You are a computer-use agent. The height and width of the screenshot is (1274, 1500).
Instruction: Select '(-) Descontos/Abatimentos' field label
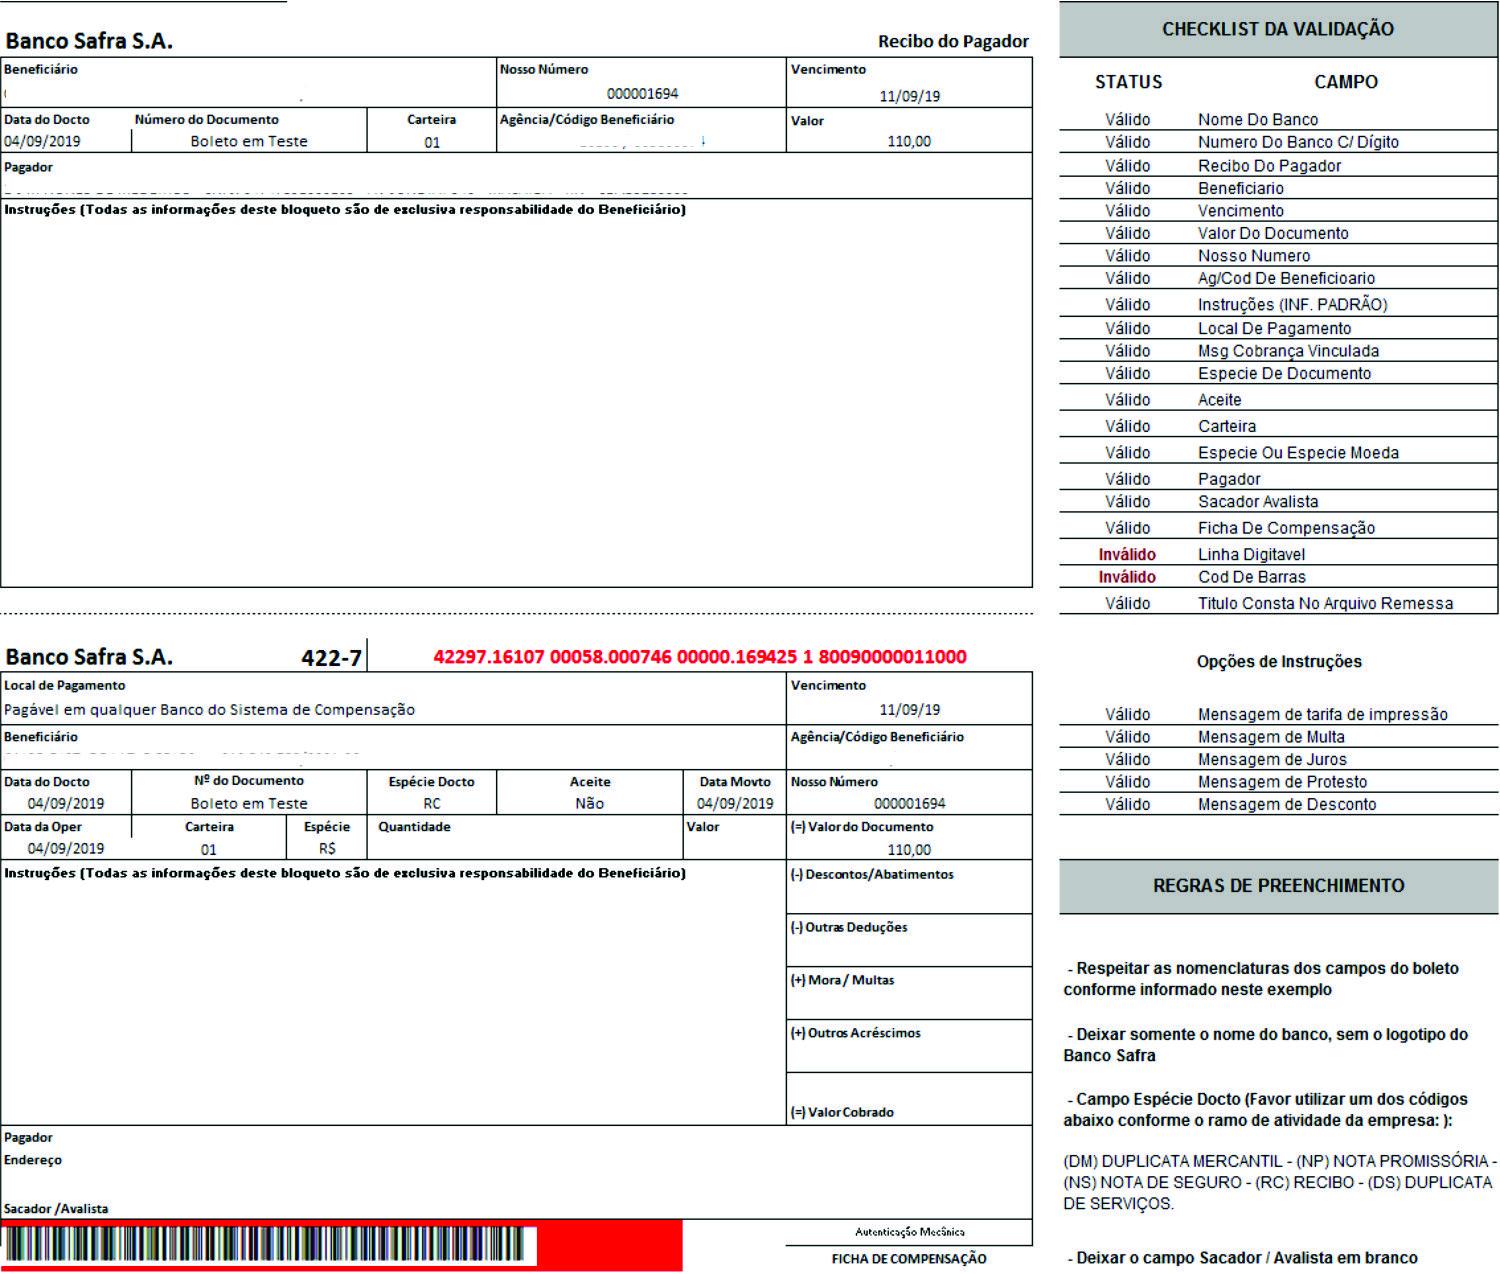coord(872,874)
